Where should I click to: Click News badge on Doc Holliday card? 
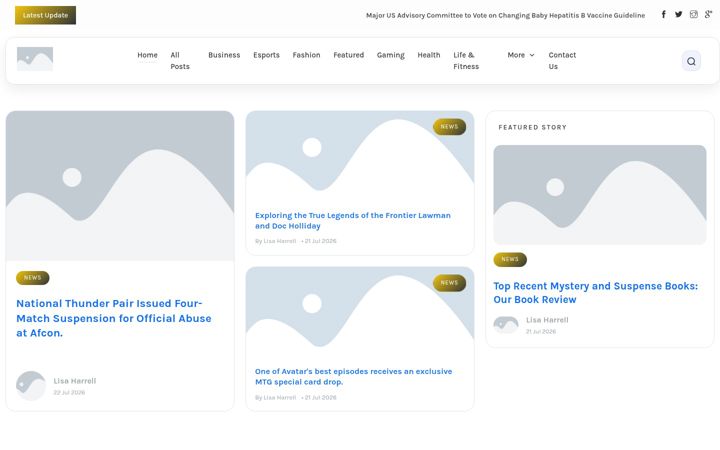point(450,127)
